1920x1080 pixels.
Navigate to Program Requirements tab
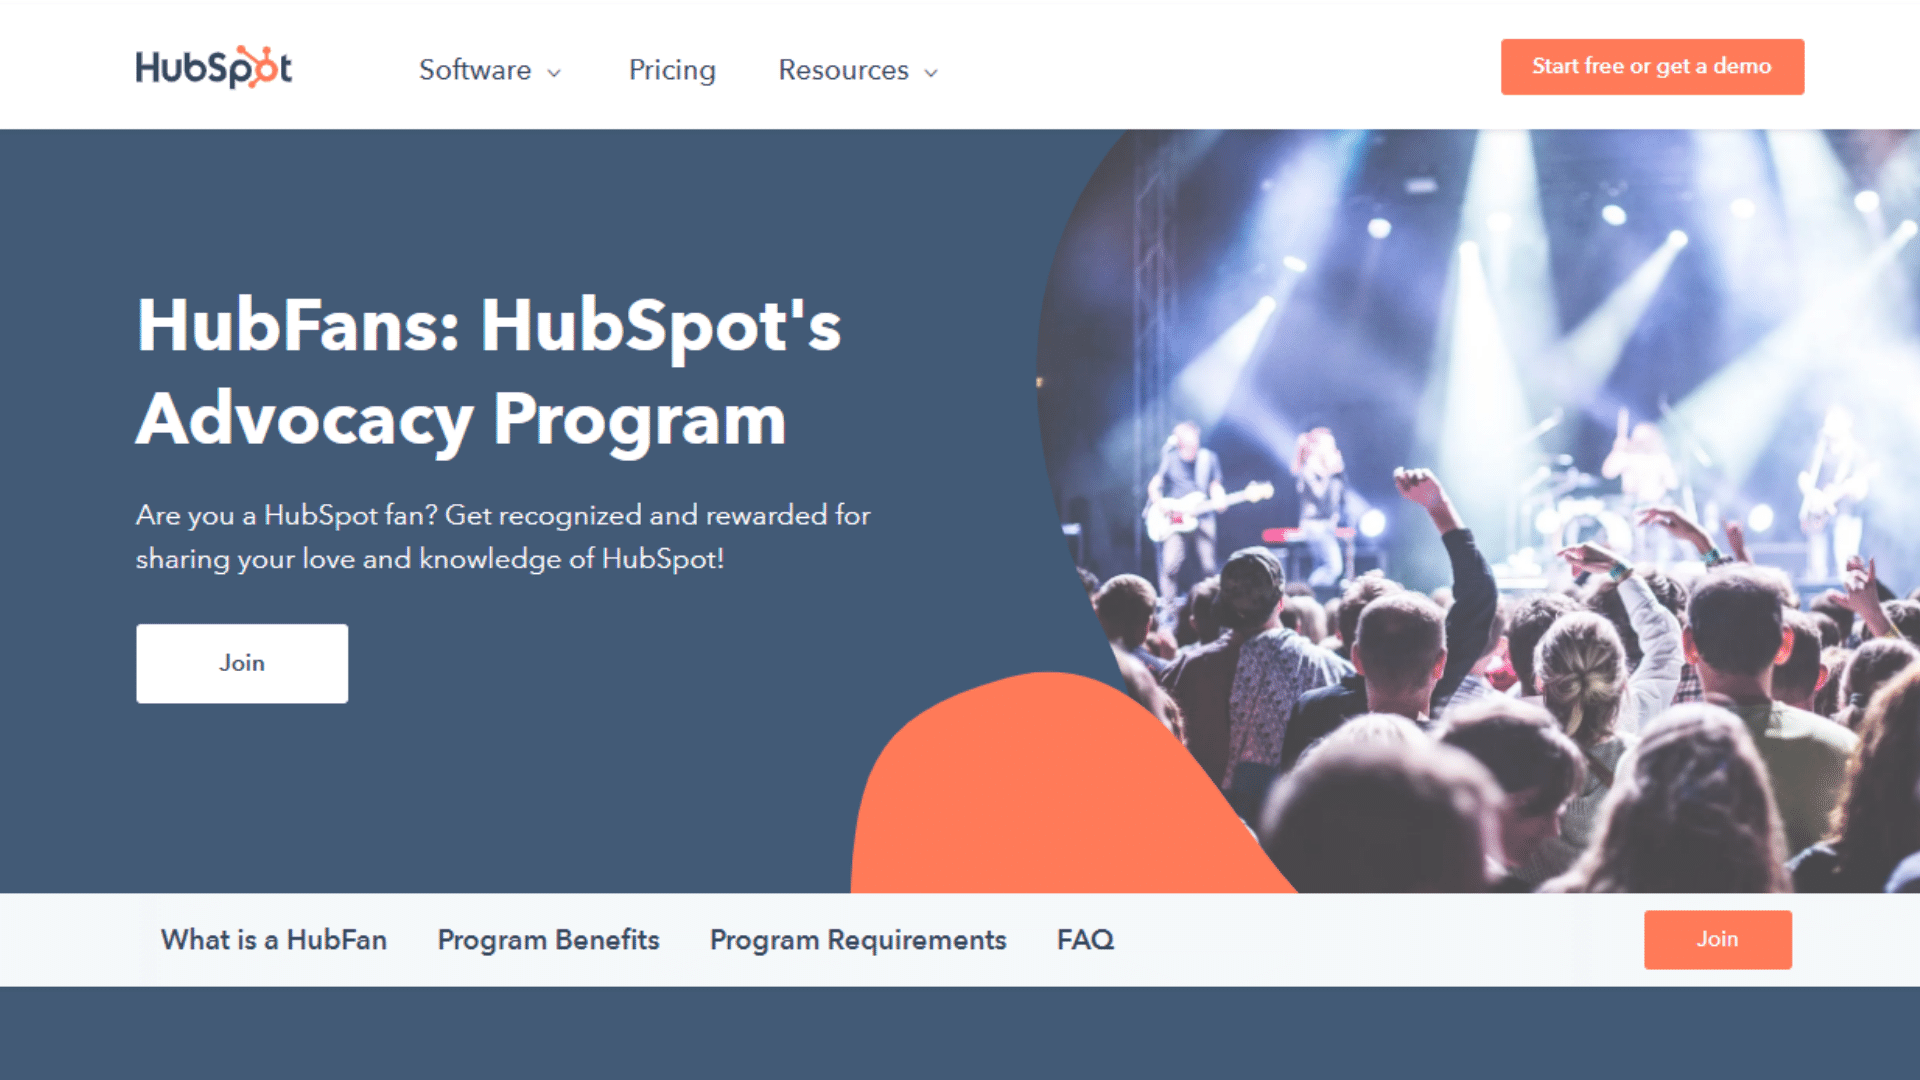(x=860, y=939)
